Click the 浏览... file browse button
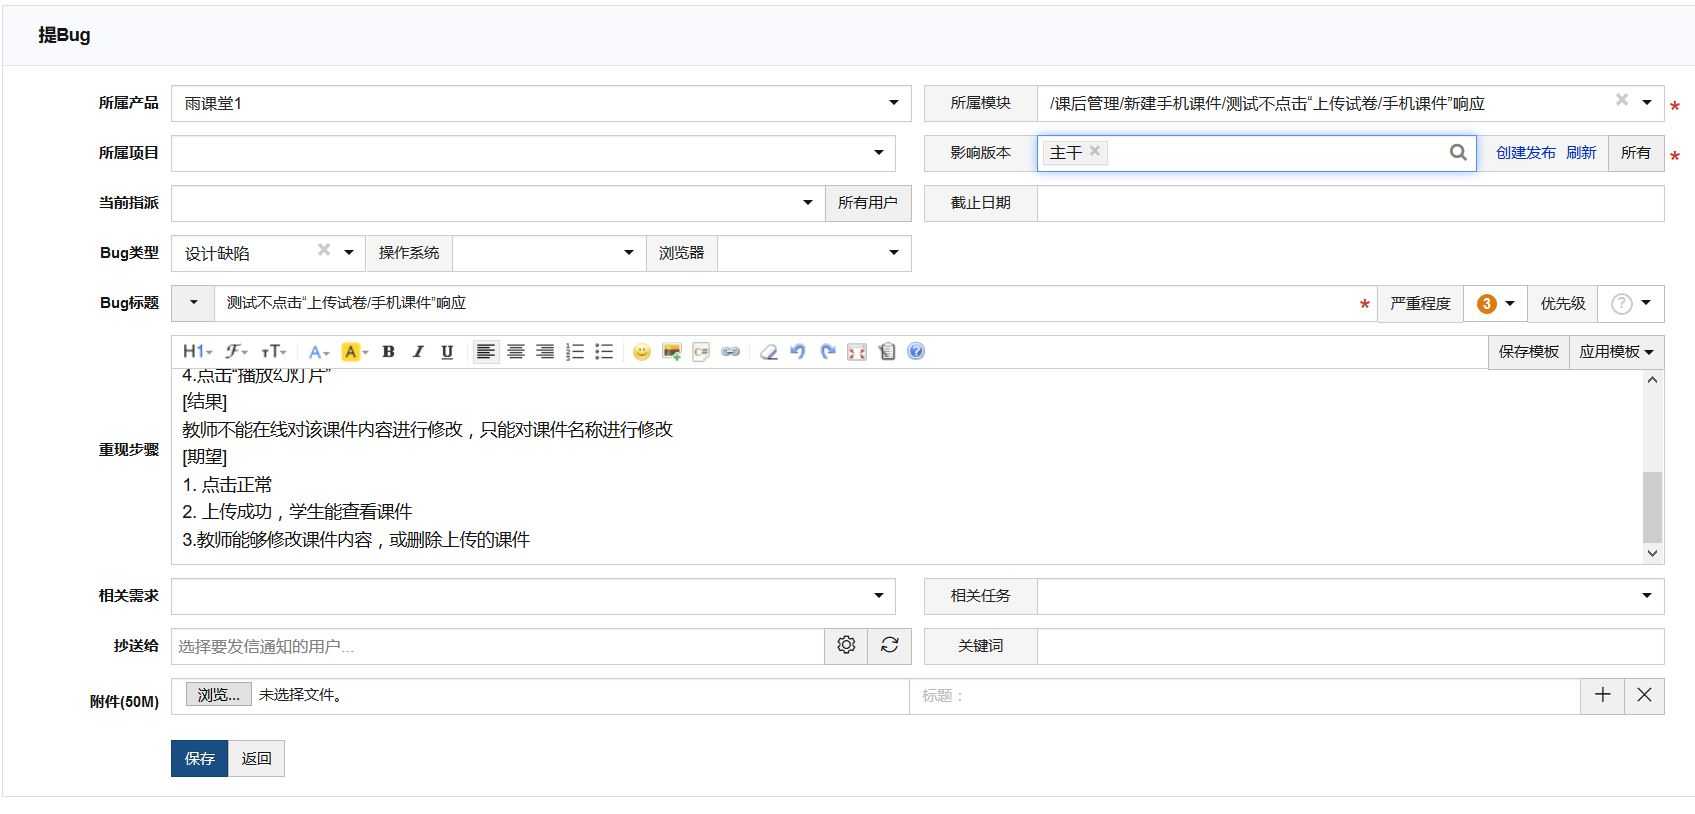This screenshot has width=1695, height=814. [x=218, y=695]
